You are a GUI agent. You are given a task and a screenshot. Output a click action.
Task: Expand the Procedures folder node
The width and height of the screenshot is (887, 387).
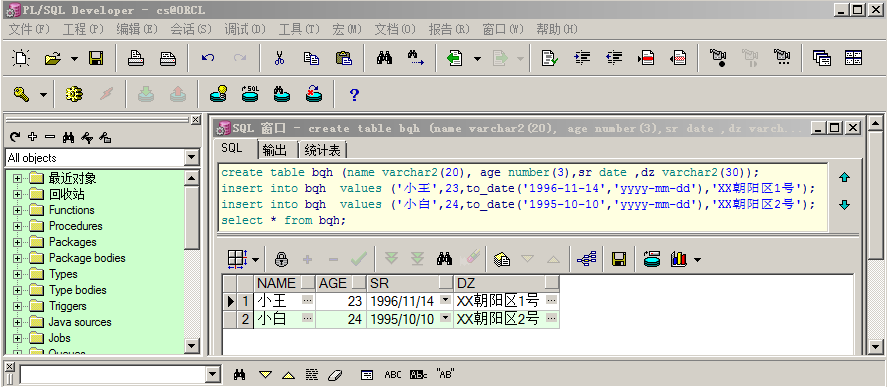pyautogui.click(x=18, y=226)
